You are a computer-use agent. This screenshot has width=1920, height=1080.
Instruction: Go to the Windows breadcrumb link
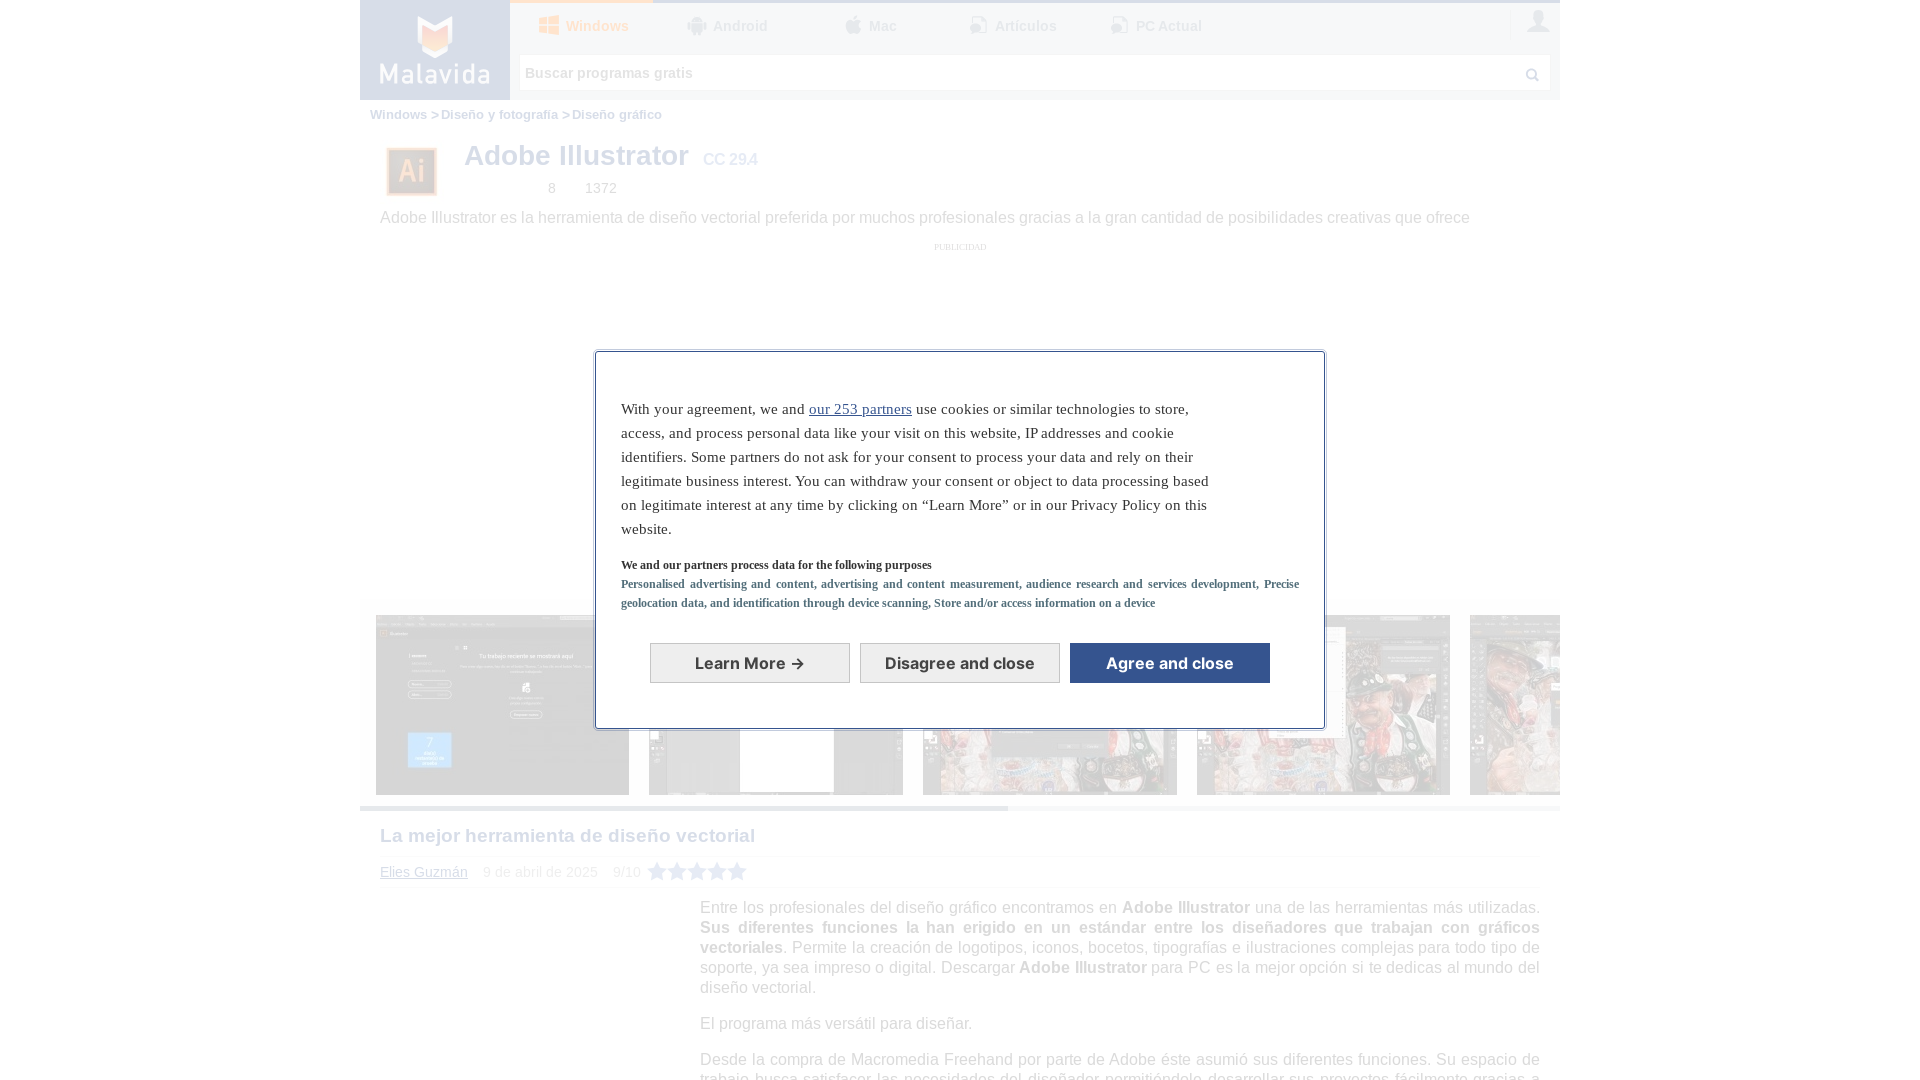pos(398,115)
